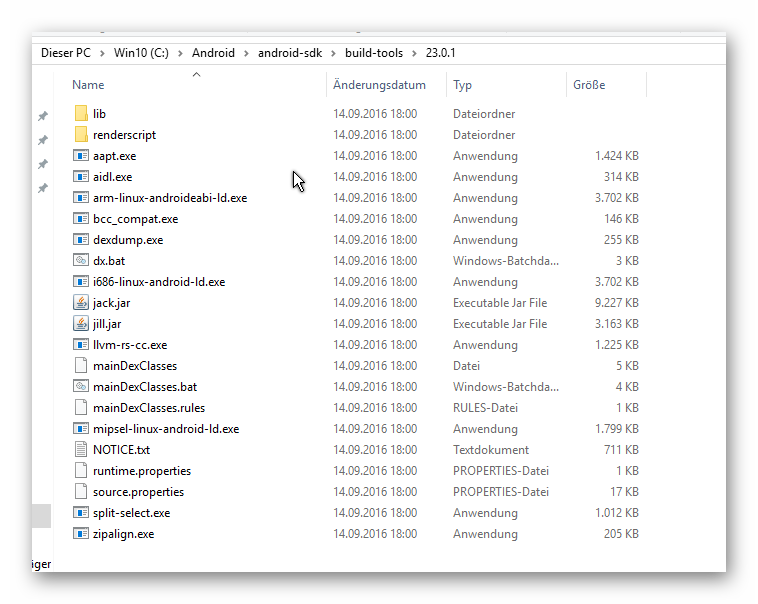This screenshot has width=758, height=604.
Task: Click the source.properties file icon
Action: coord(81,492)
